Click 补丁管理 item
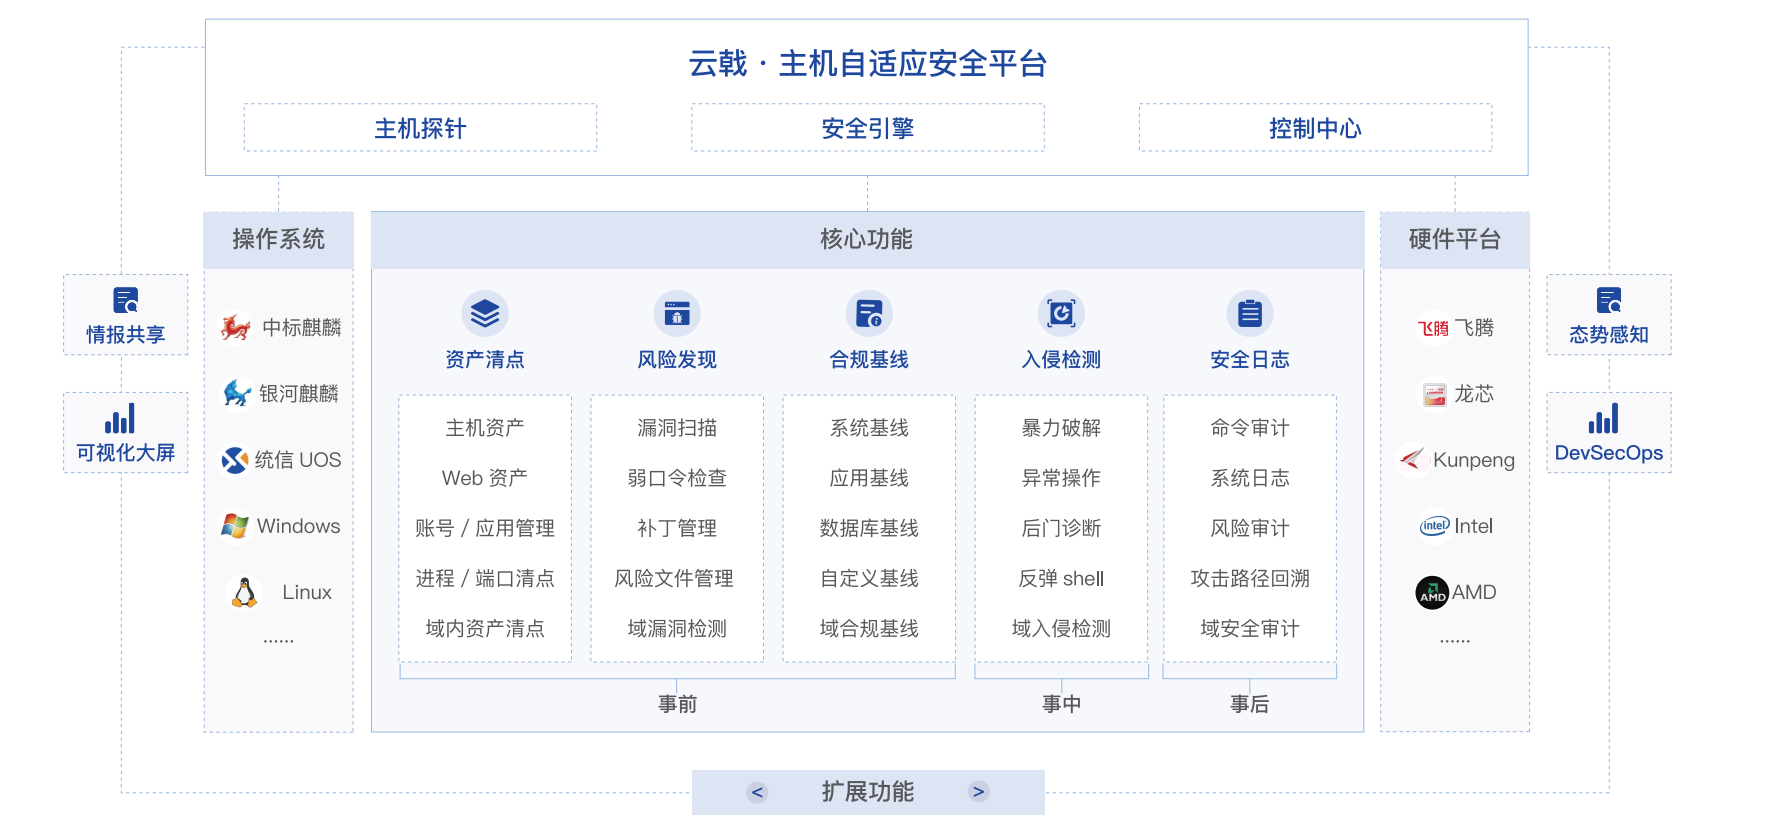 tap(677, 528)
